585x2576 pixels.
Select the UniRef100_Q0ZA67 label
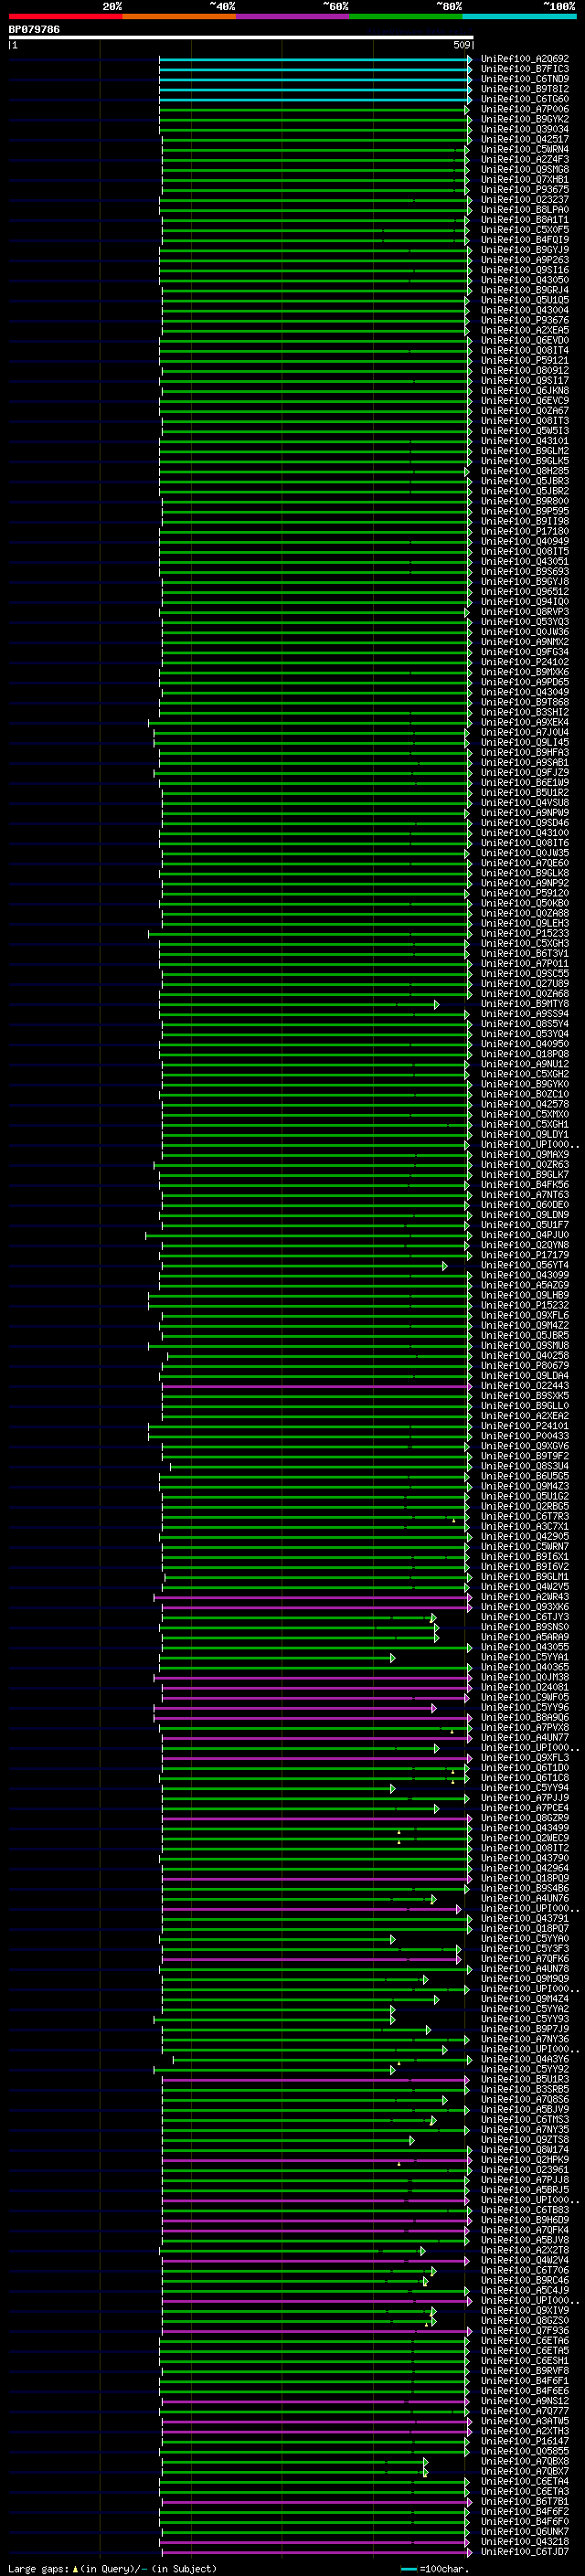pyautogui.click(x=525, y=411)
